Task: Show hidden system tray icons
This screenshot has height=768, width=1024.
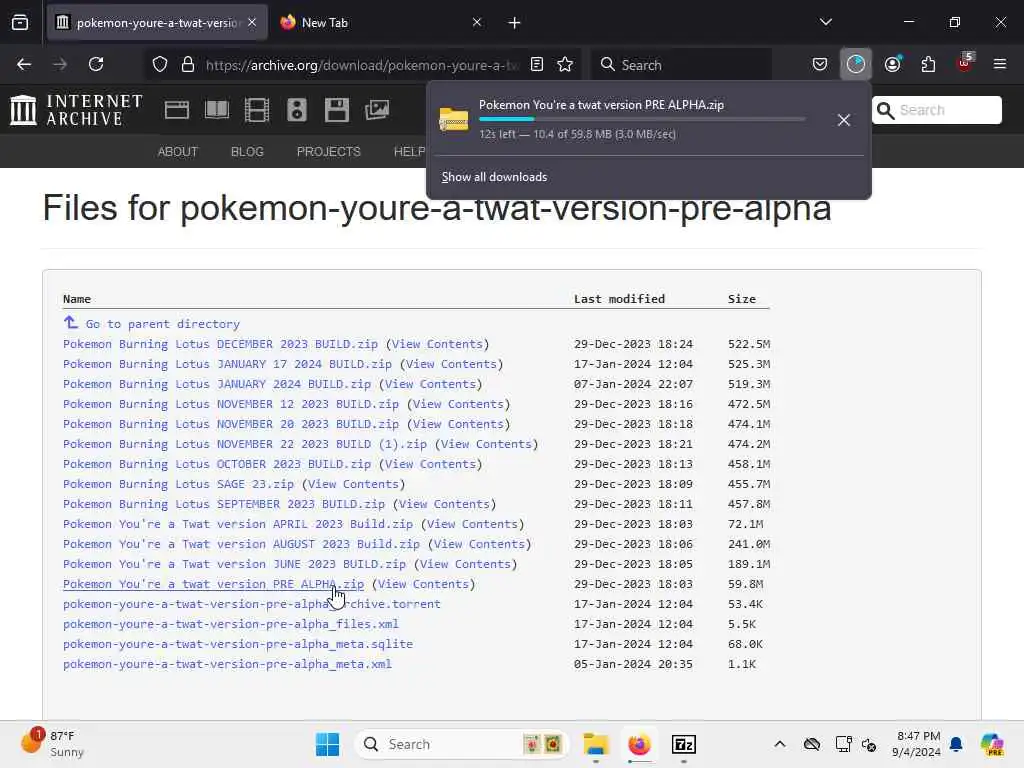Action: (x=780, y=744)
